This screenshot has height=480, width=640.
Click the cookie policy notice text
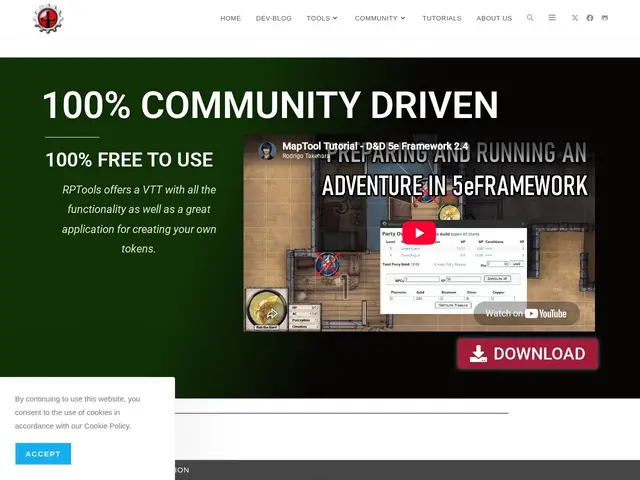coord(78,412)
